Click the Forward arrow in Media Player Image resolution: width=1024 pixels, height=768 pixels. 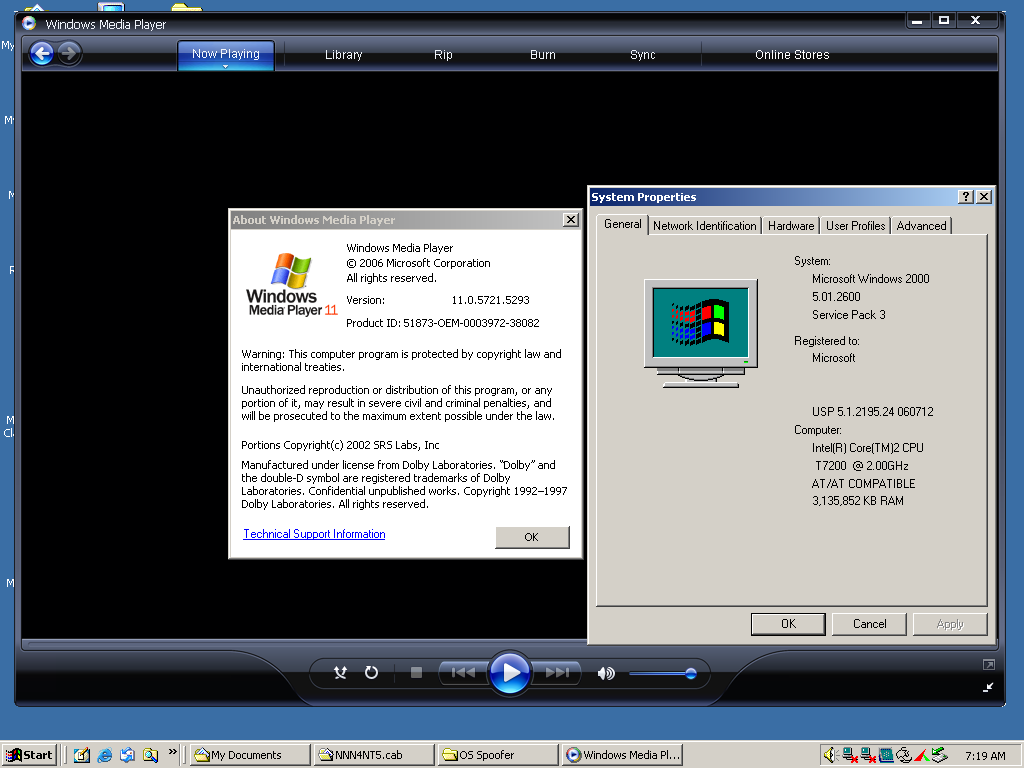[x=69, y=54]
